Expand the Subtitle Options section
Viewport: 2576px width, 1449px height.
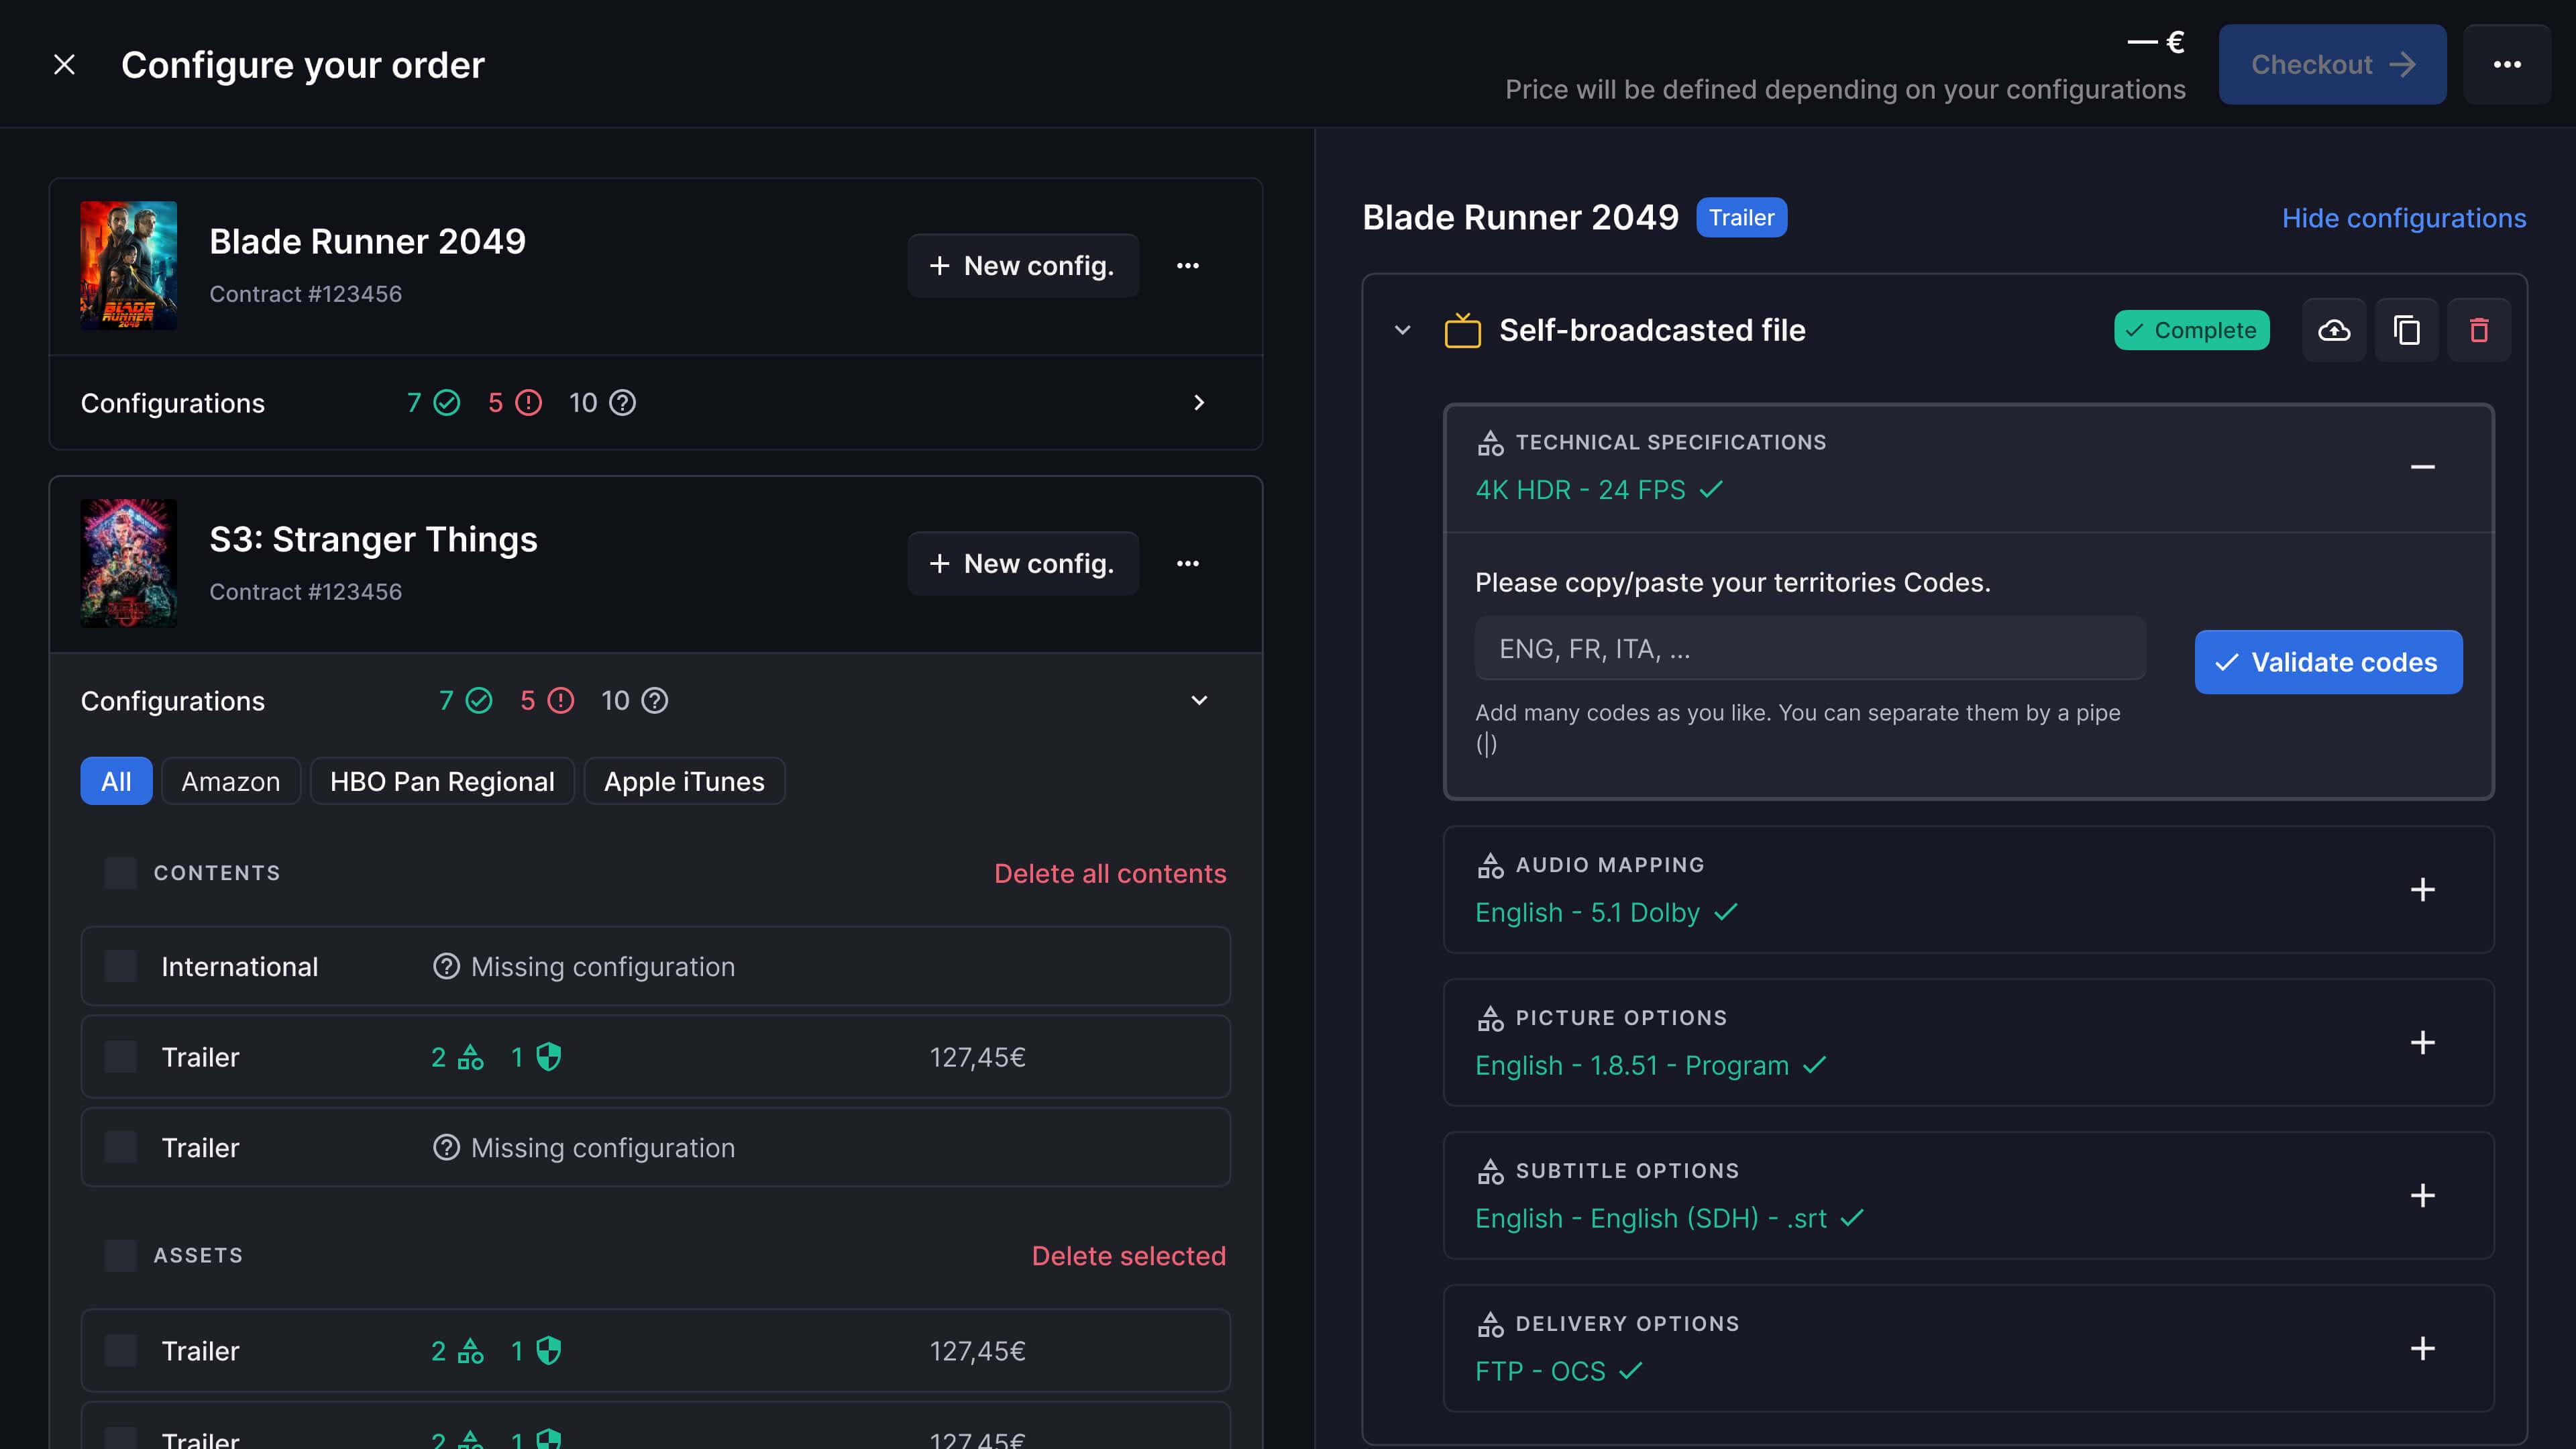[2422, 1196]
